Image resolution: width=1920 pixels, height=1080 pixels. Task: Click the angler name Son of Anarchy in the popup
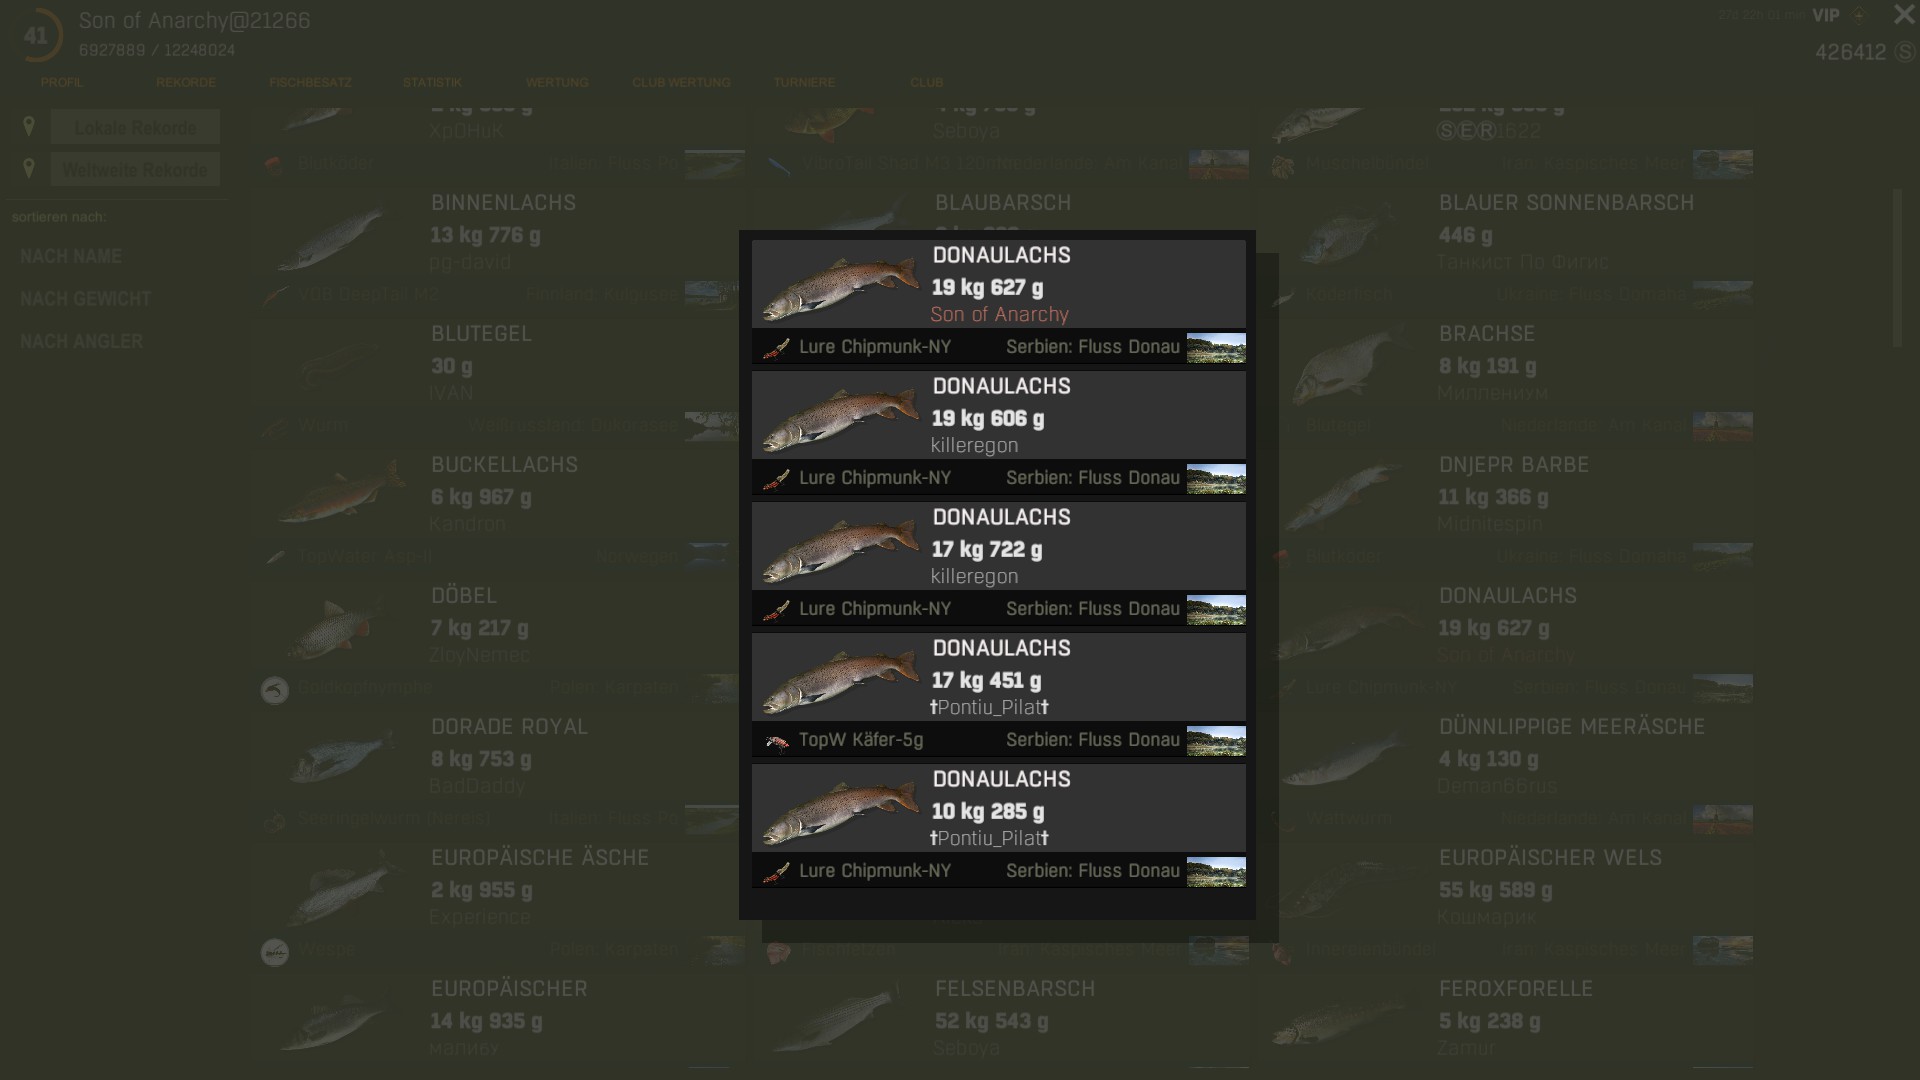point(999,315)
